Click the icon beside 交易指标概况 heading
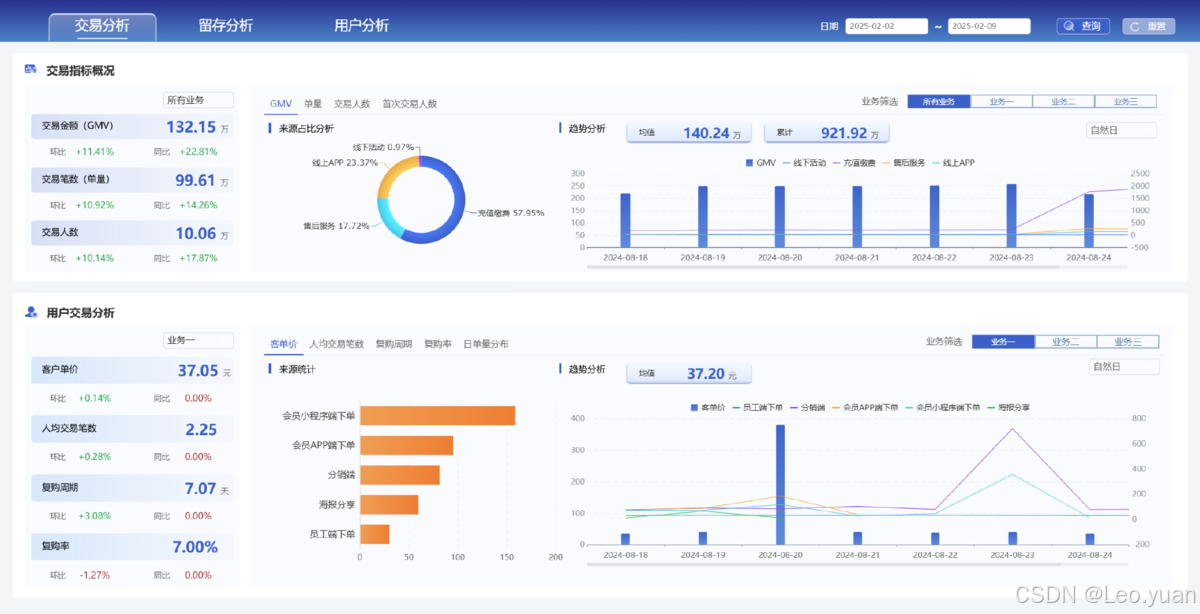 (x=31, y=70)
